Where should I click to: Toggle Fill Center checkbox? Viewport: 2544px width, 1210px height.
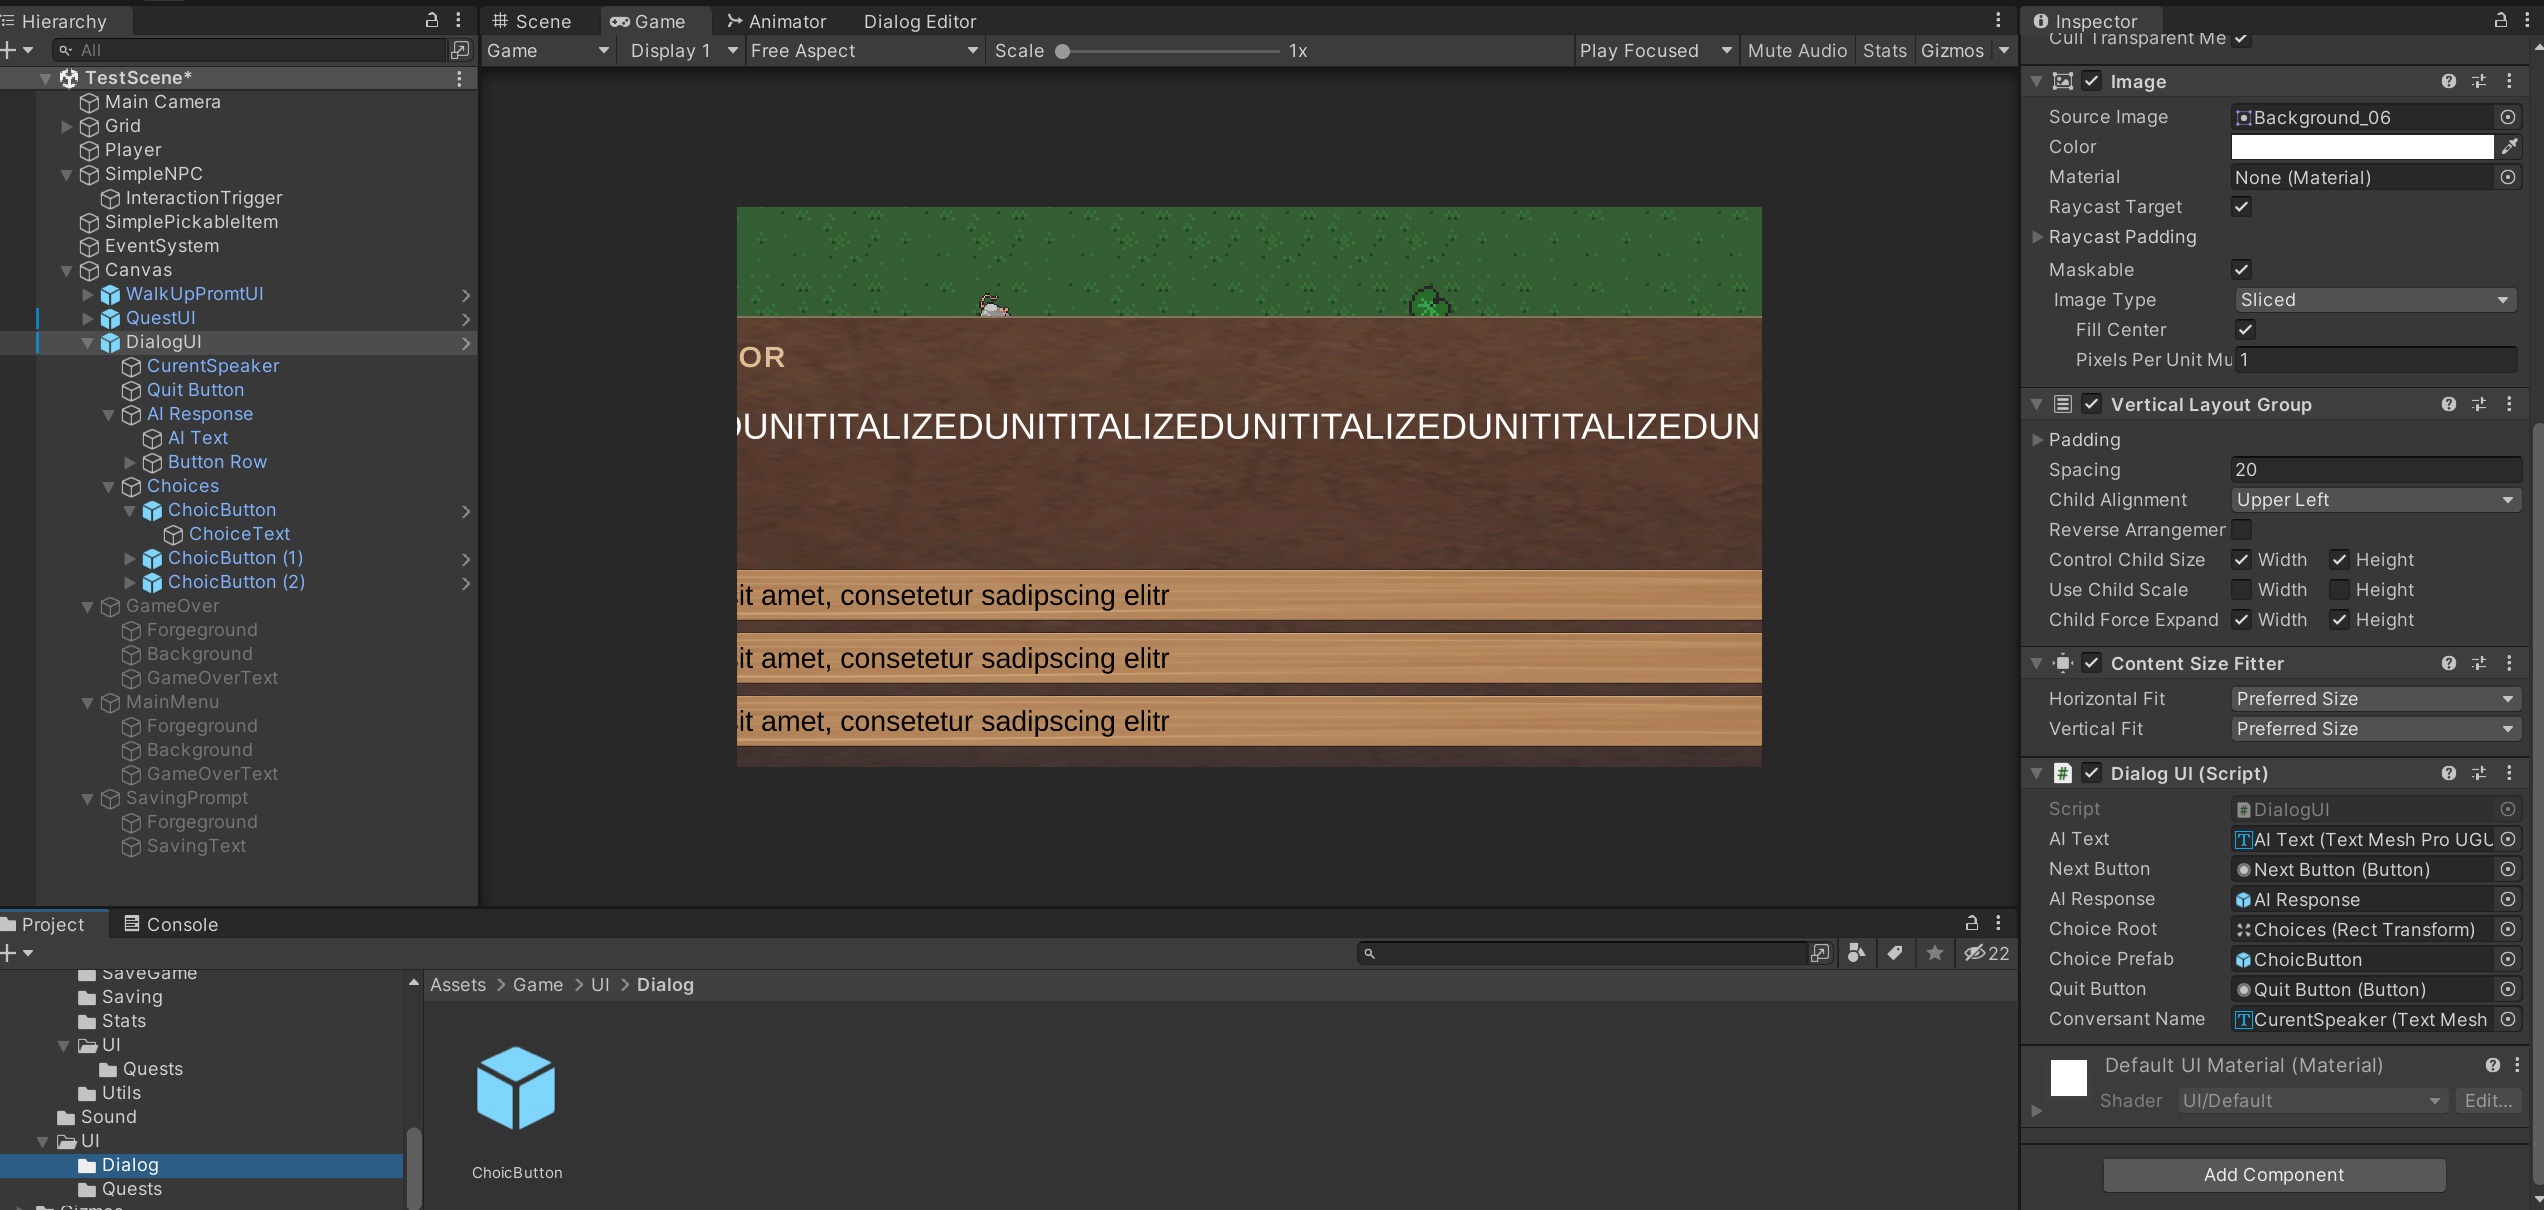coord(2245,329)
